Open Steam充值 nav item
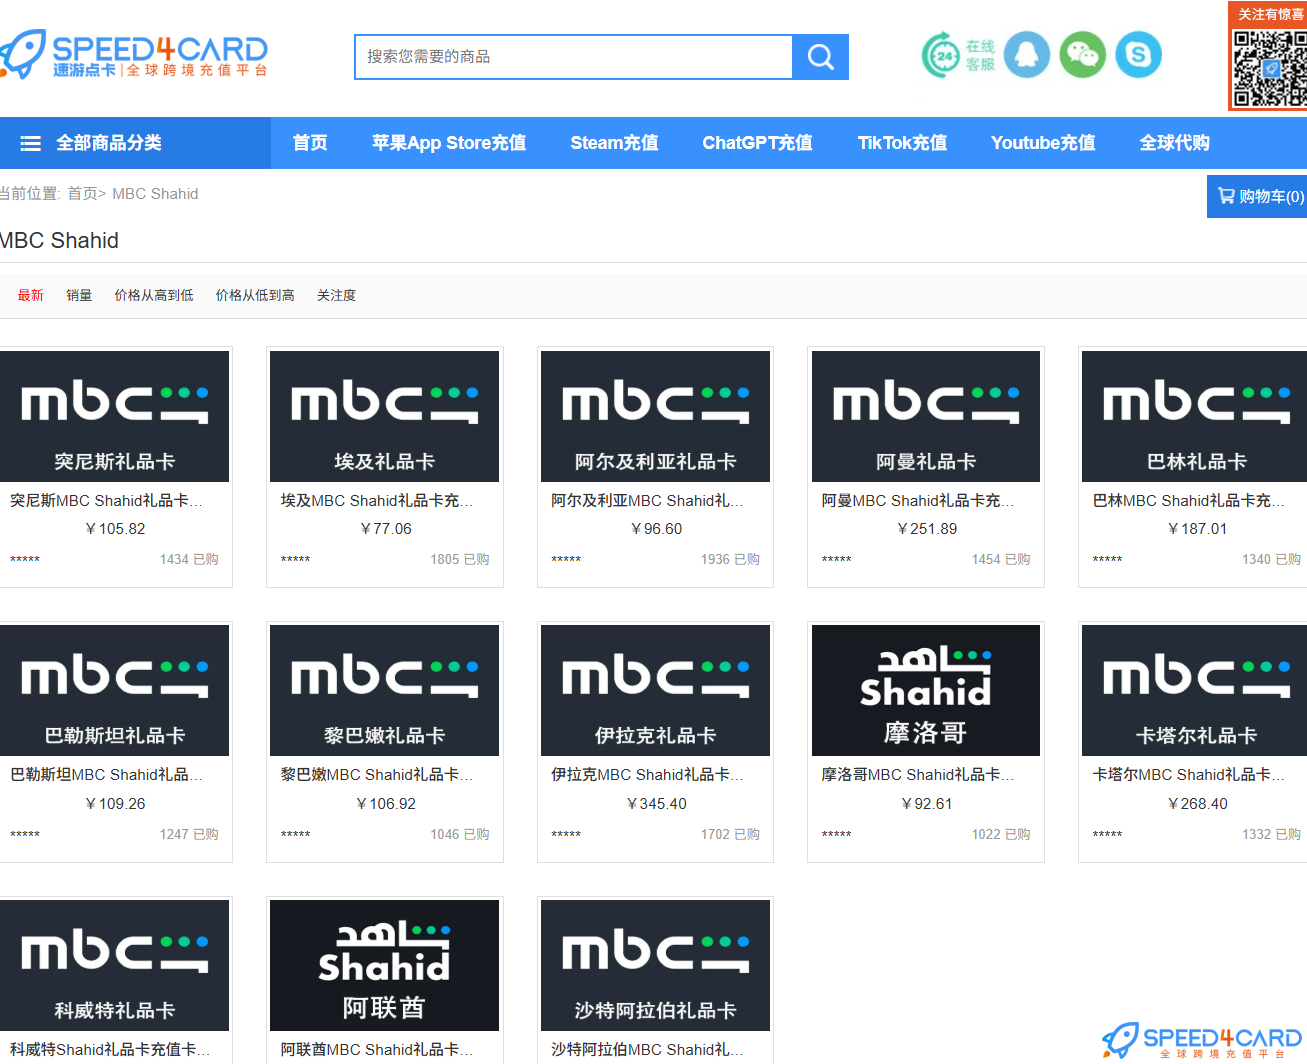This screenshot has height=1064, width=1307. click(614, 143)
